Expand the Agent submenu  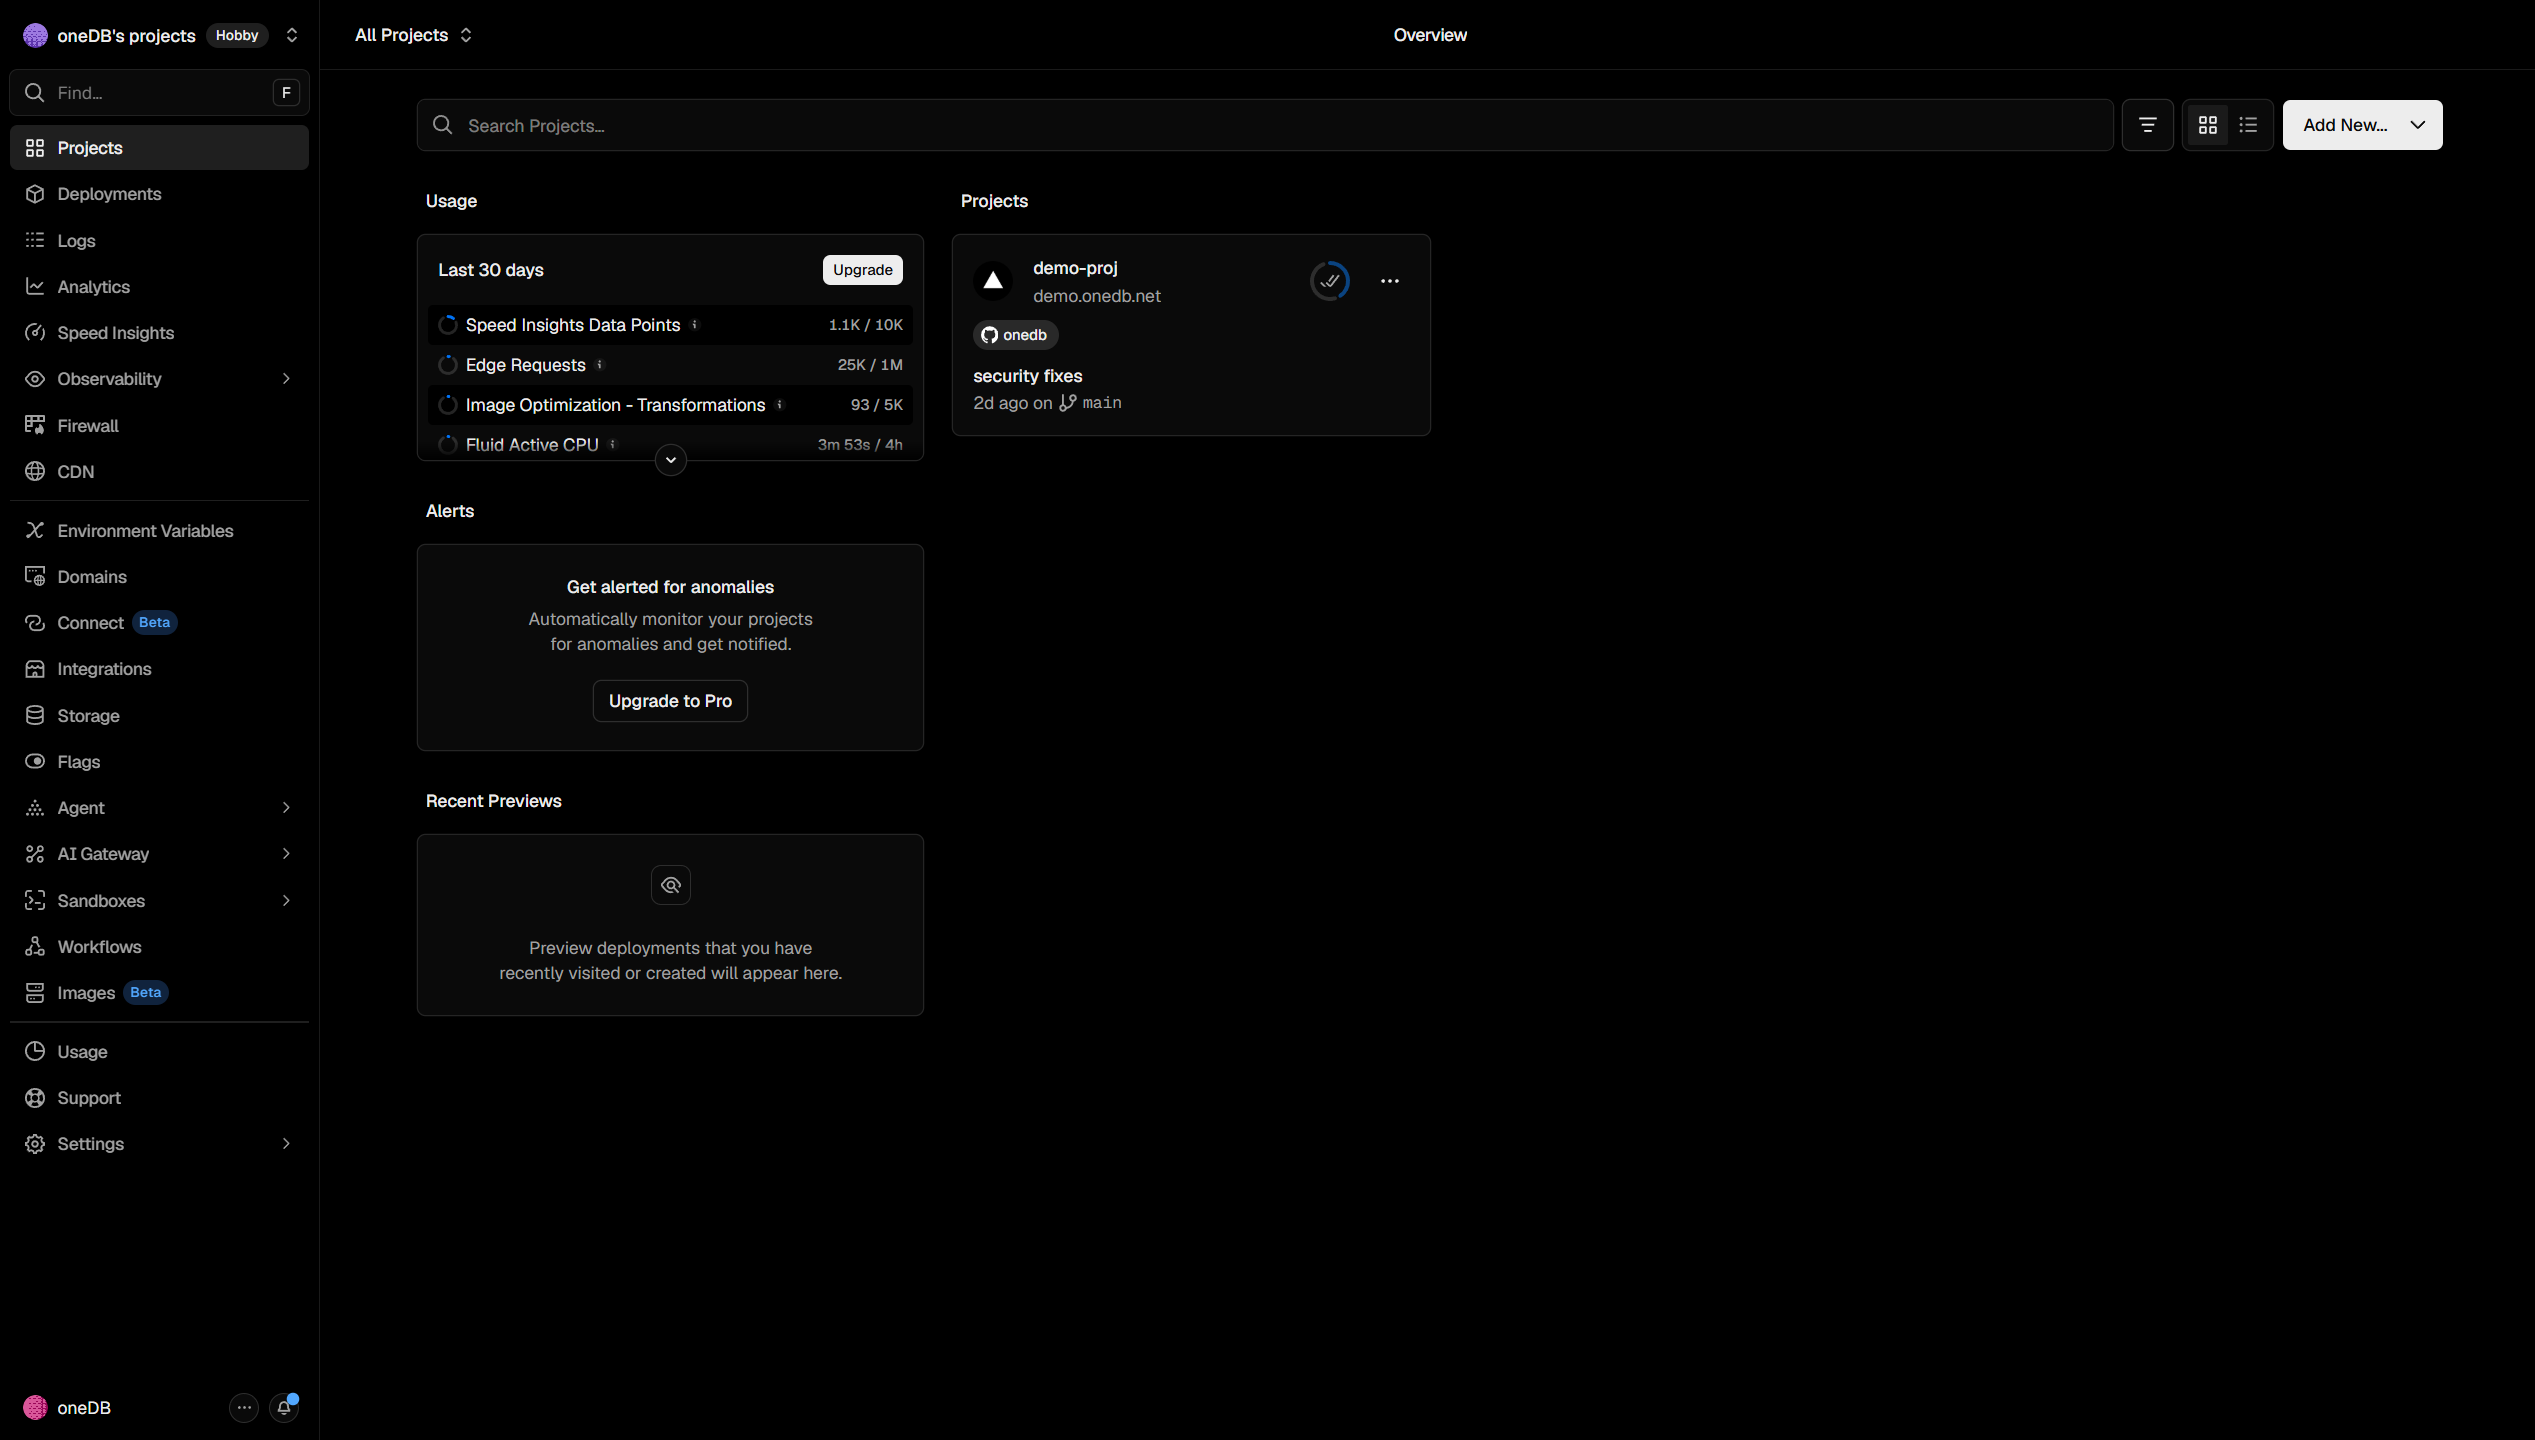[x=286, y=807]
